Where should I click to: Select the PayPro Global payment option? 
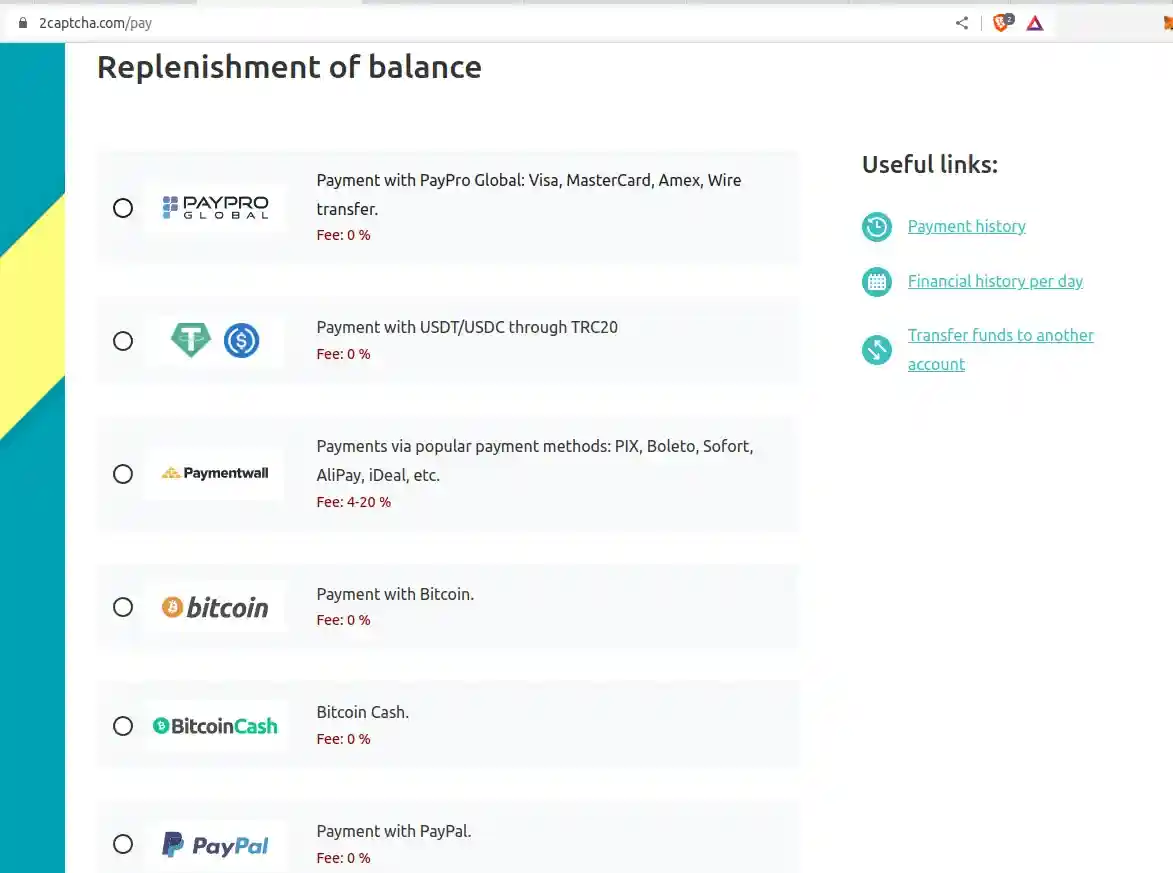pyautogui.click(x=122, y=208)
